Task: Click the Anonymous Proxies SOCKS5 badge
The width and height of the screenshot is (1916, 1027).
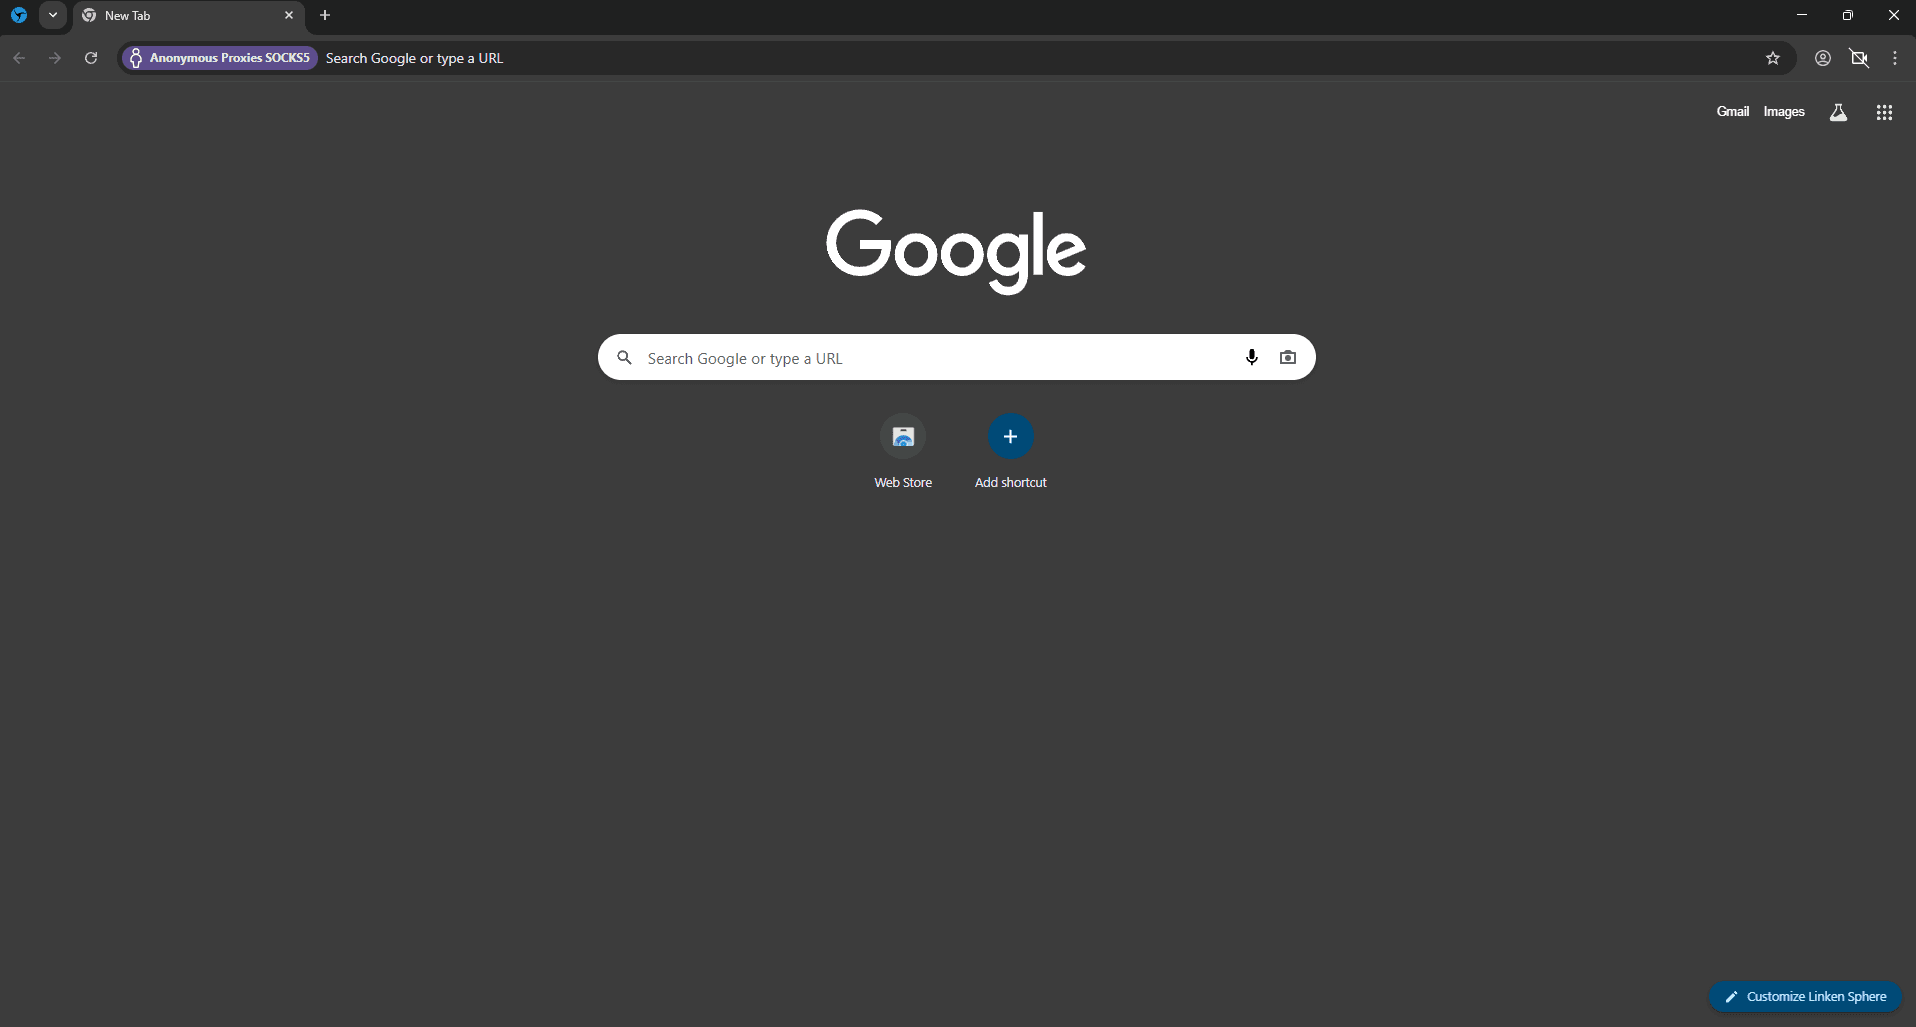Action: [x=219, y=58]
